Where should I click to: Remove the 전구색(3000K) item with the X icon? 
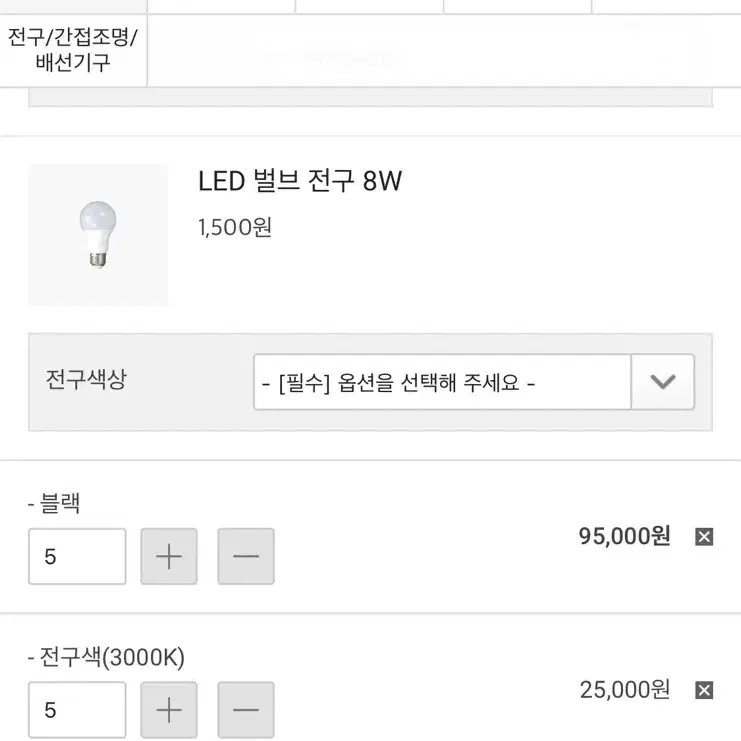(704, 690)
